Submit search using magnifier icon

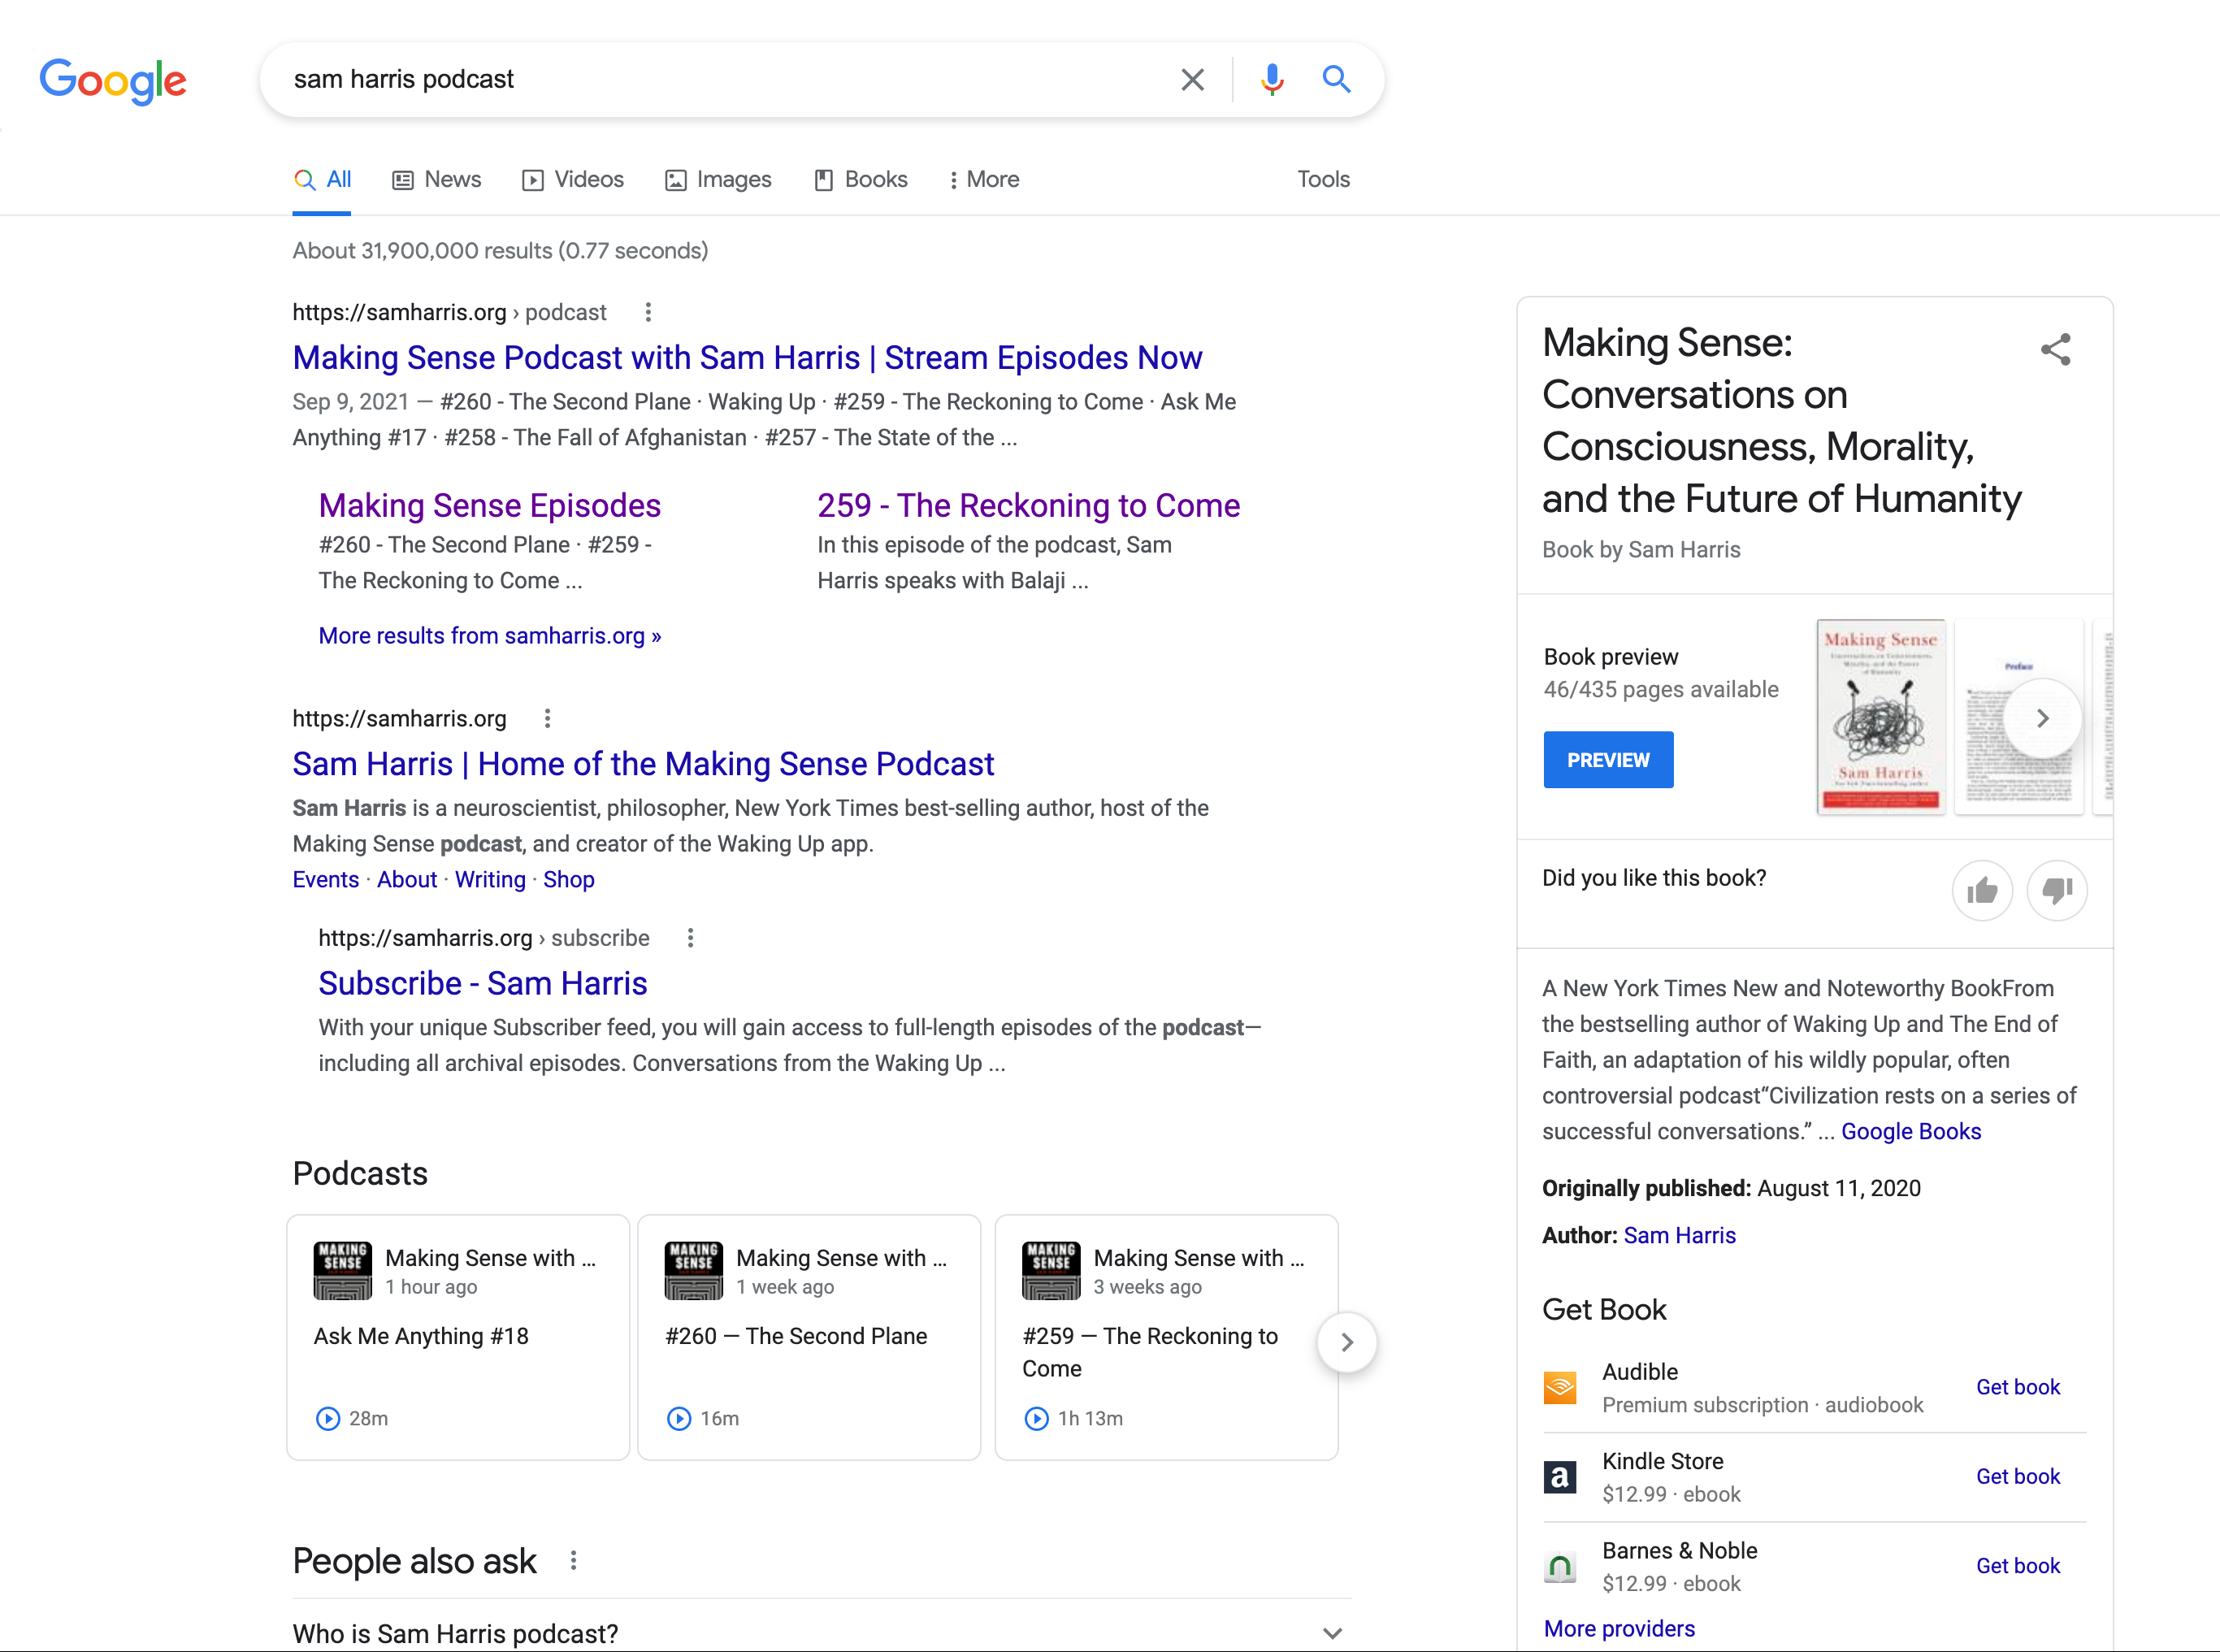(x=1337, y=79)
